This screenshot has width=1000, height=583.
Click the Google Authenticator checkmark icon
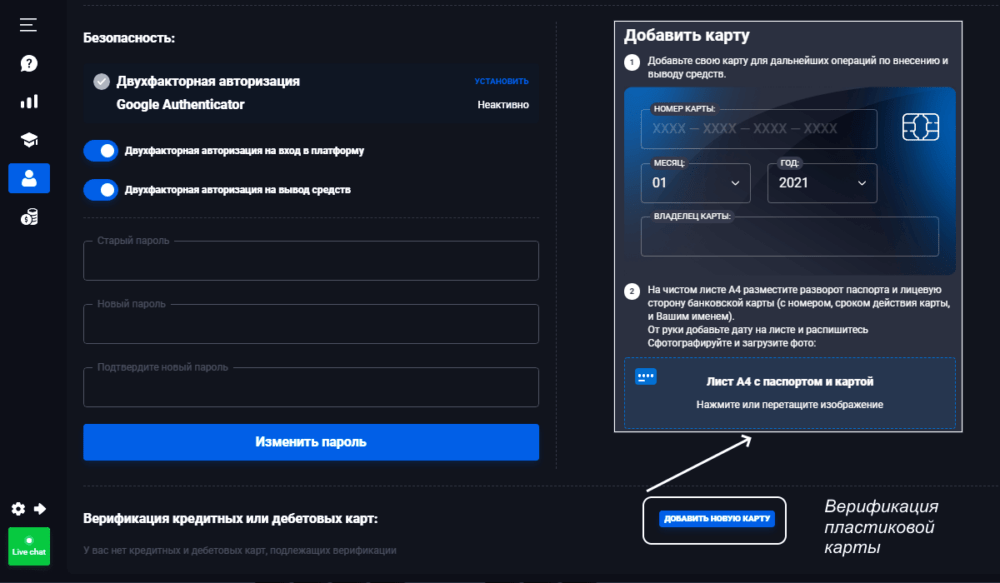click(x=101, y=82)
